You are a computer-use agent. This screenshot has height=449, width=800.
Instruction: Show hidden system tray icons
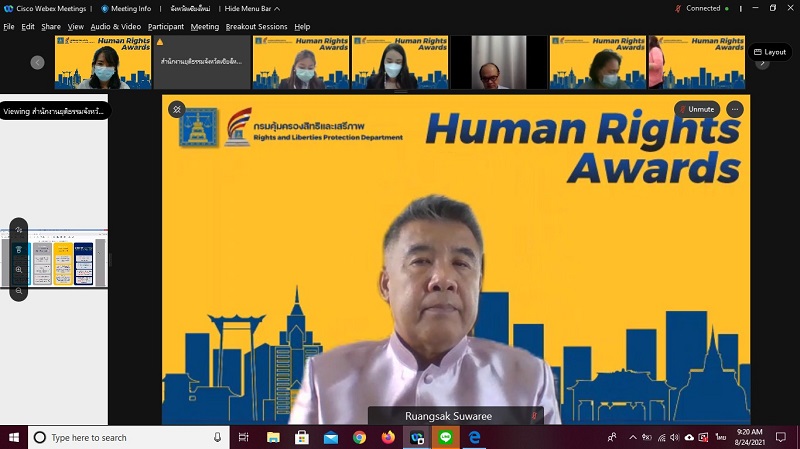[632, 438]
